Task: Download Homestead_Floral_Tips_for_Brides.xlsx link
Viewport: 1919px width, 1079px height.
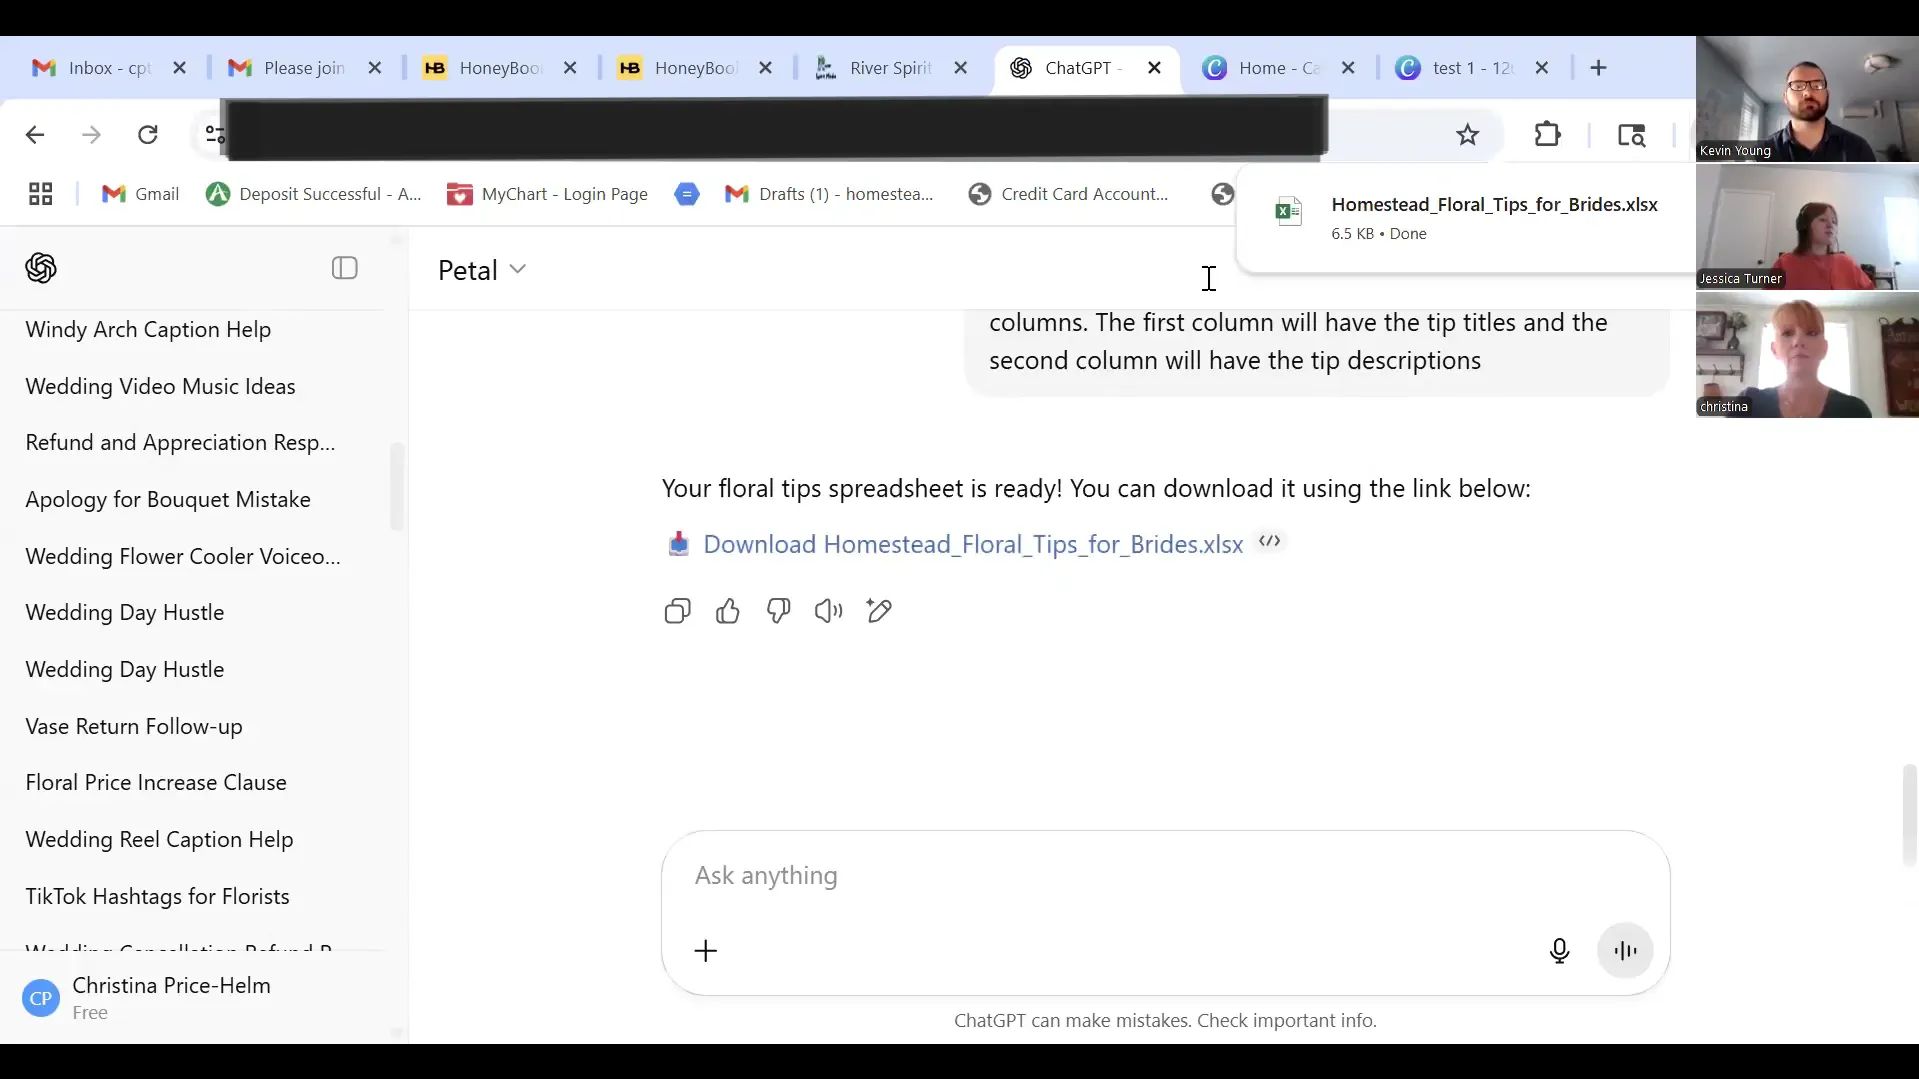Action: click(973, 544)
